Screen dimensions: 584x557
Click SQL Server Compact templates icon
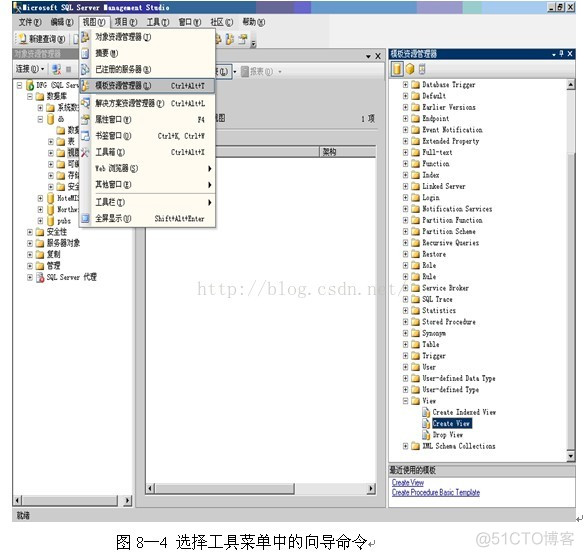422,69
